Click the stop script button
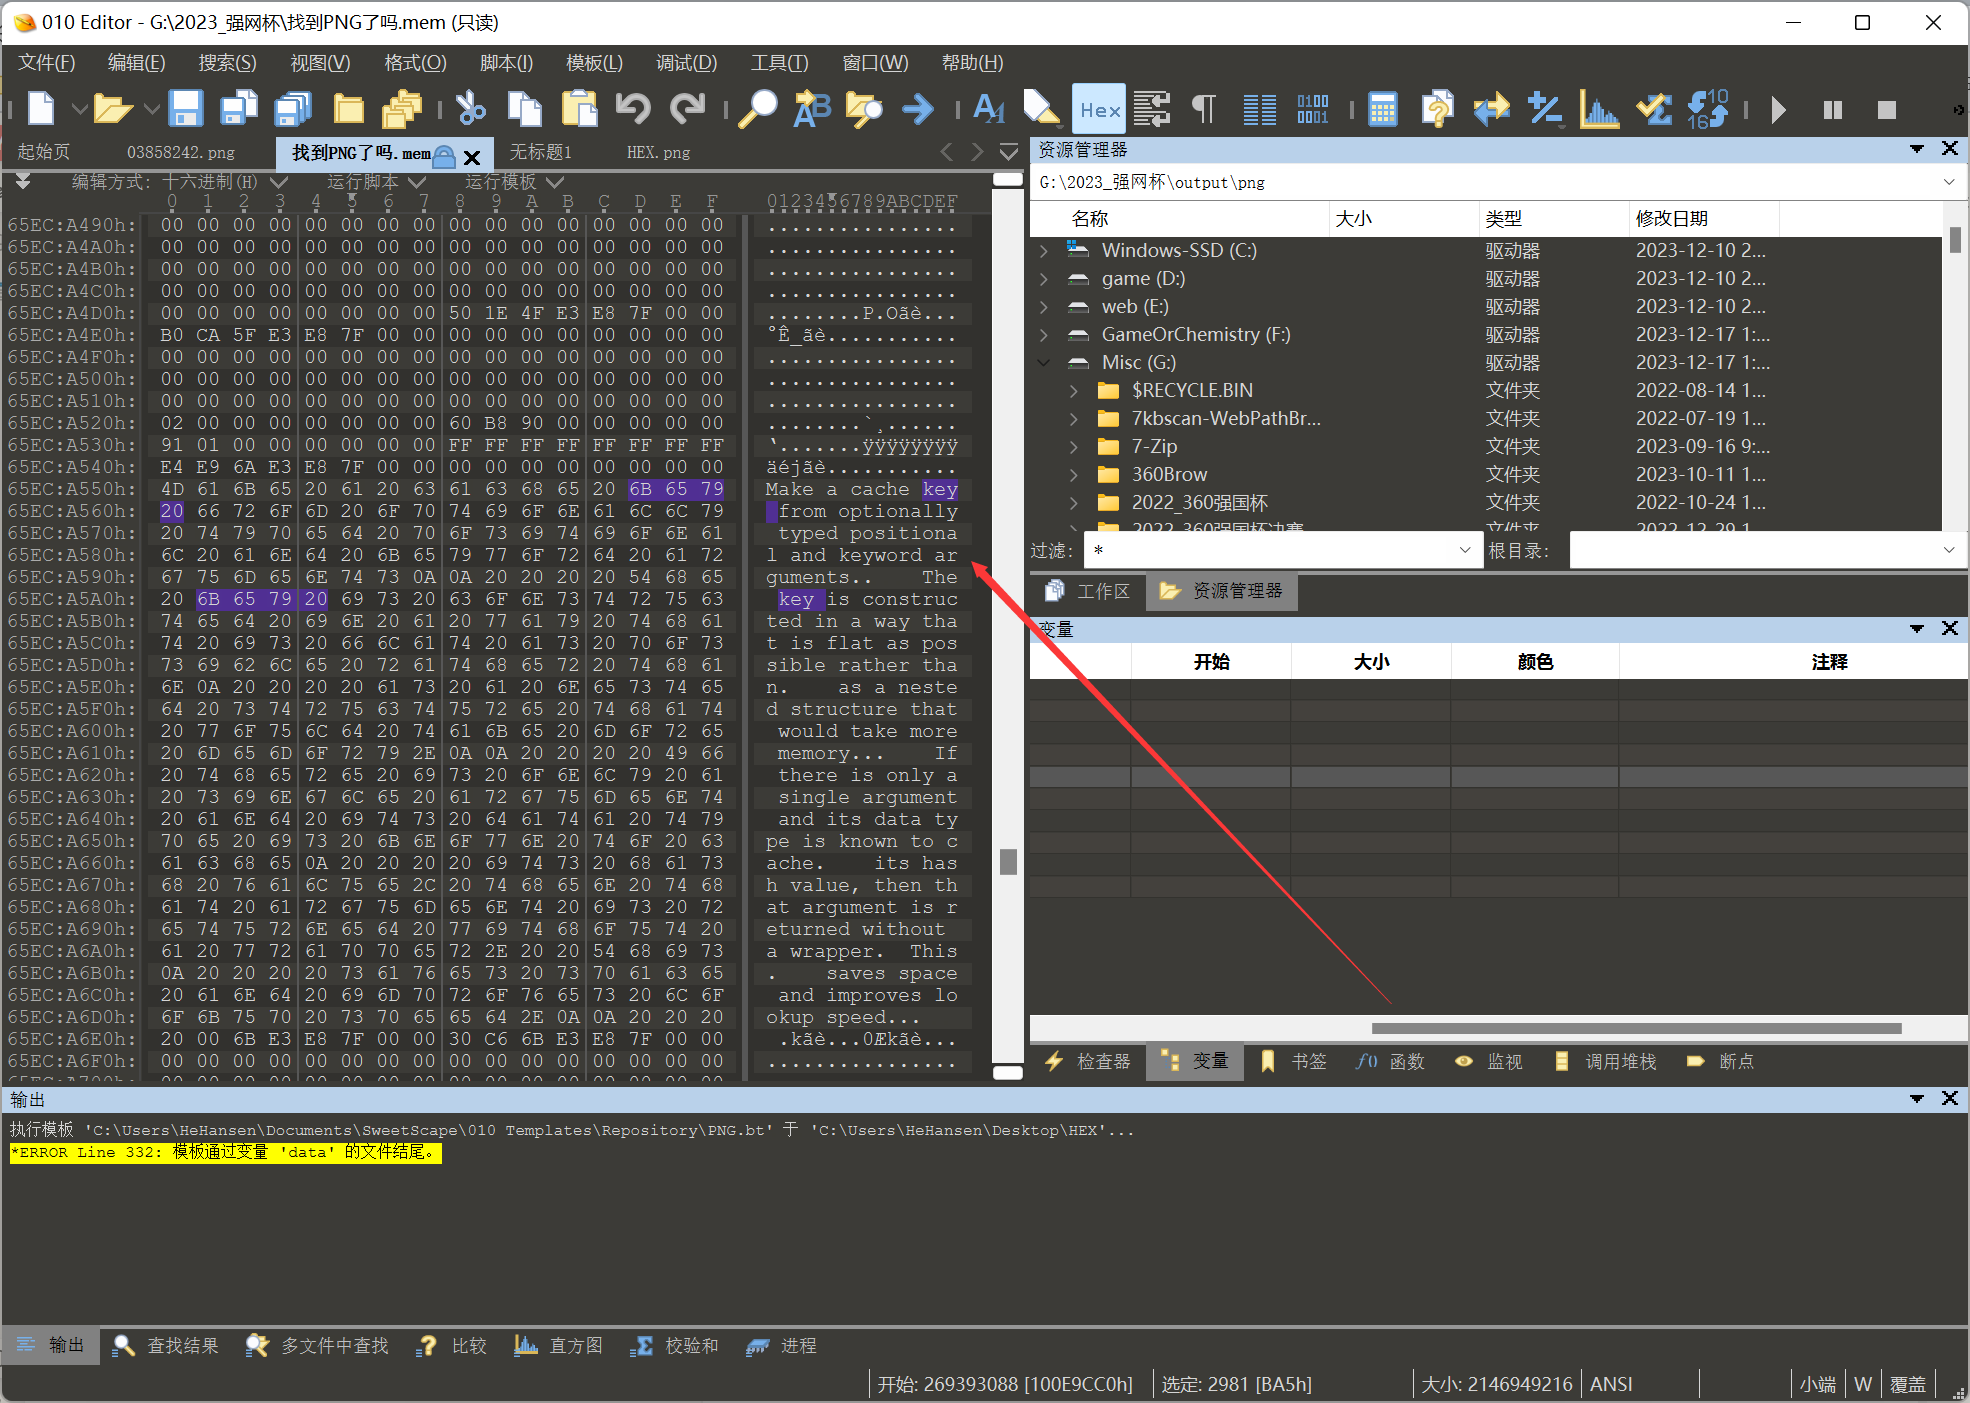The image size is (1970, 1403). click(1886, 109)
